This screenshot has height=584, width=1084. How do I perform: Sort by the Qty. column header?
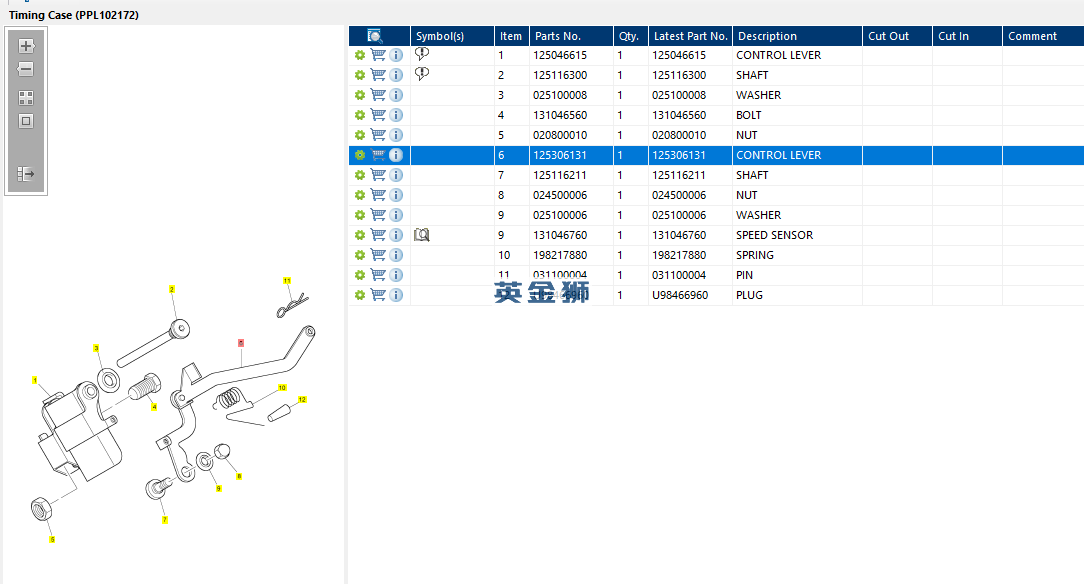click(x=630, y=36)
